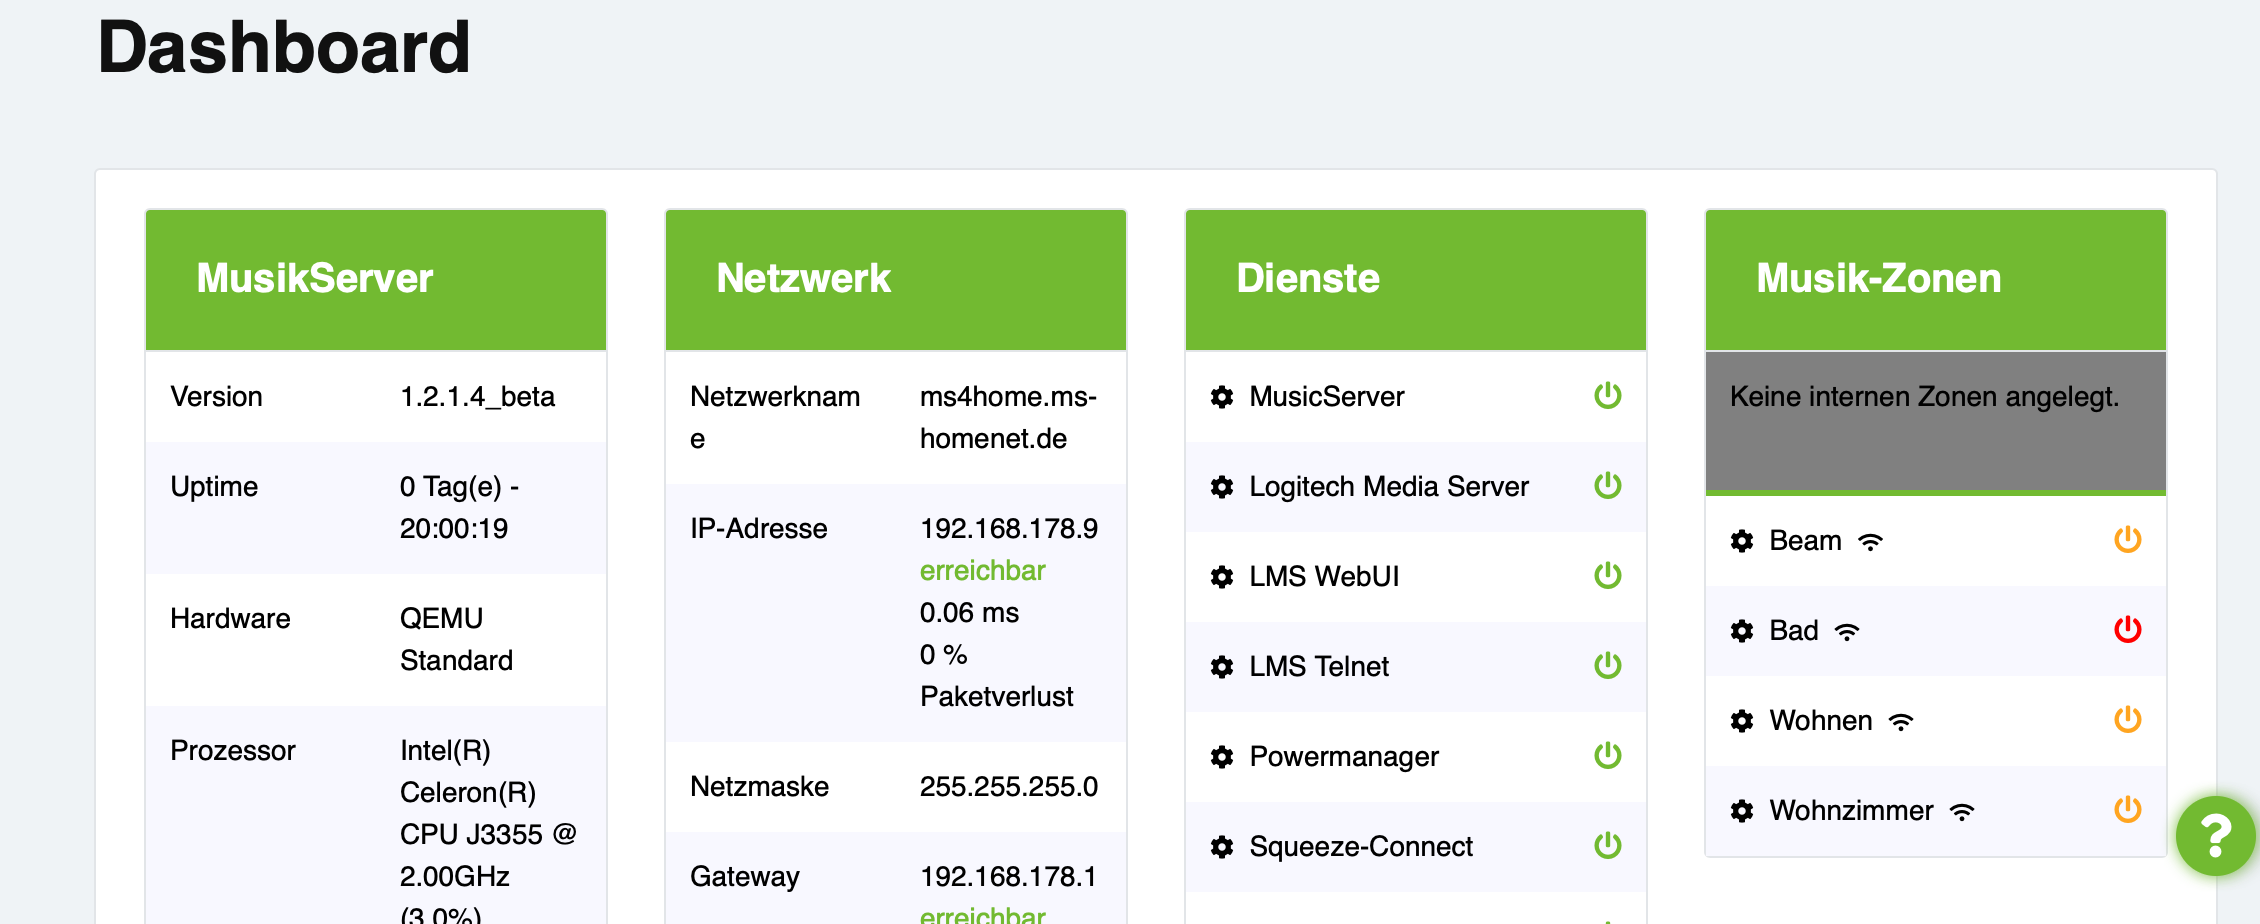Click gear icon for Bad zone
The width and height of the screenshot is (2260, 924).
pos(1741,631)
